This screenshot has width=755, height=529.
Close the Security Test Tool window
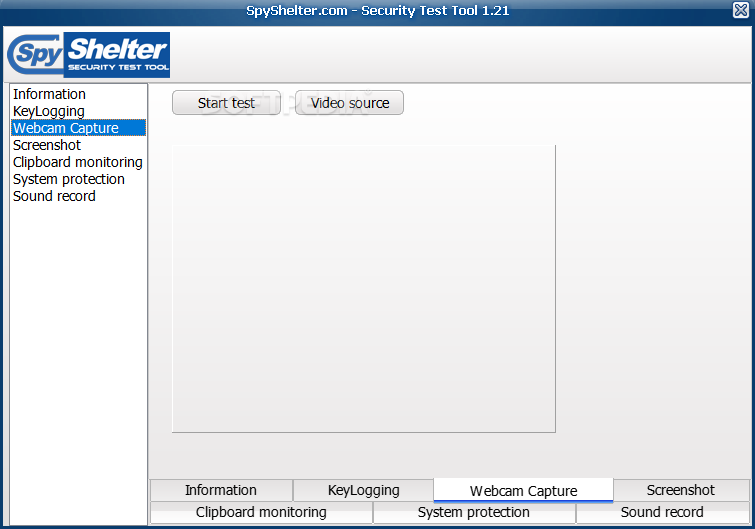(x=741, y=10)
